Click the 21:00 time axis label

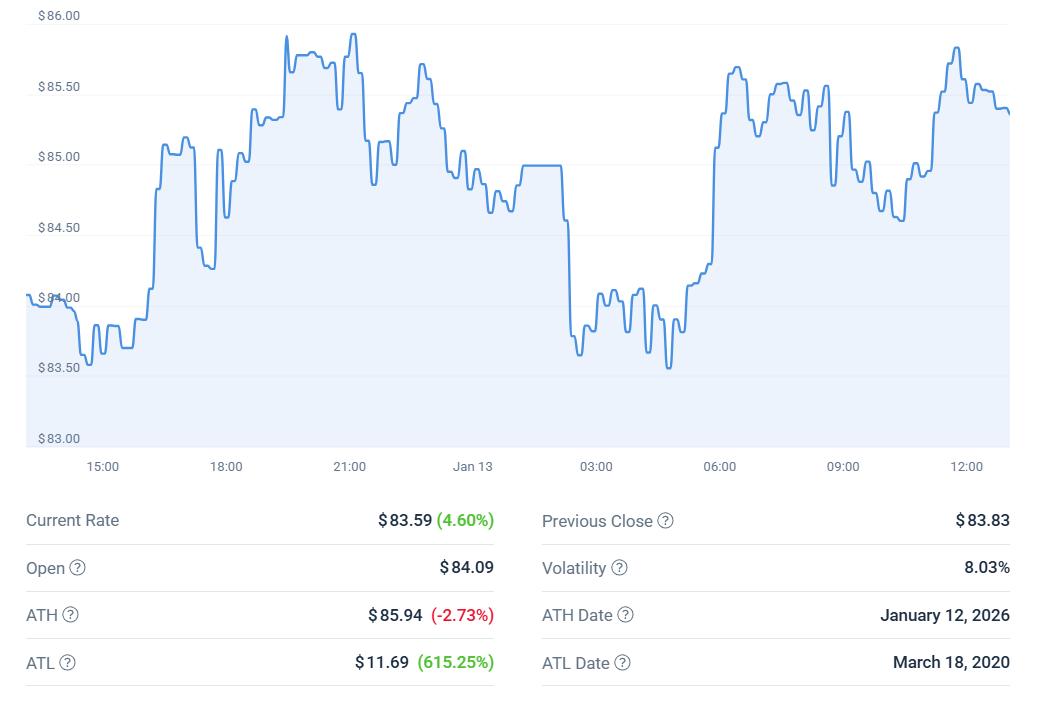click(x=349, y=466)
